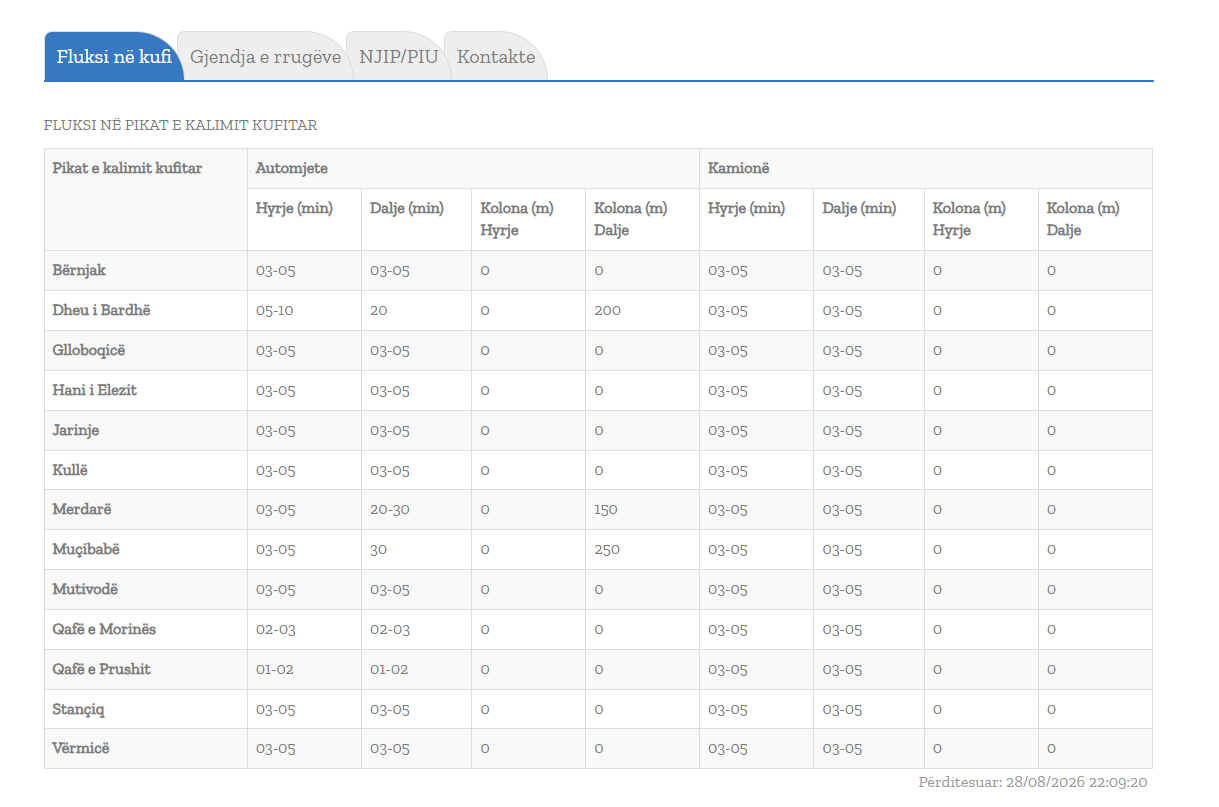Click the 150 queue value for Merdarë
This screenshot has width=1219, height=807.
tap(606, 510)
